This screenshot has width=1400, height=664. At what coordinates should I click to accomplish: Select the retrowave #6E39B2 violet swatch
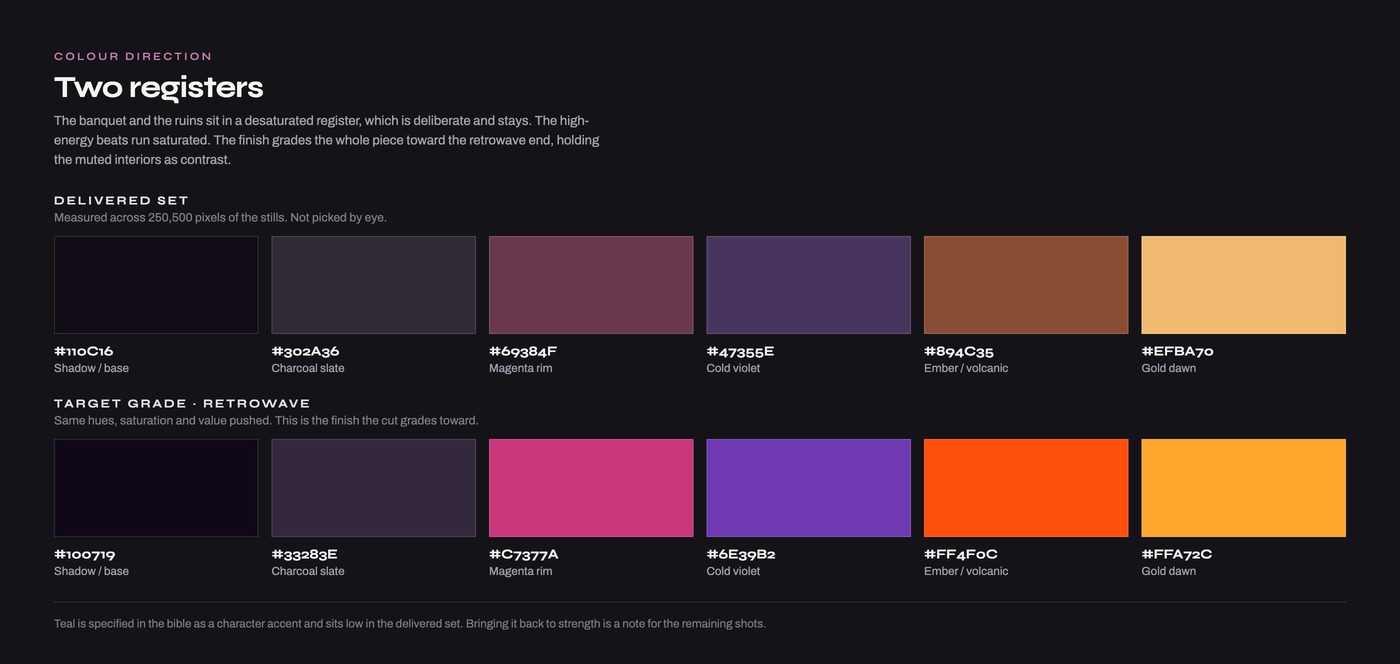[x=809, y=488]
